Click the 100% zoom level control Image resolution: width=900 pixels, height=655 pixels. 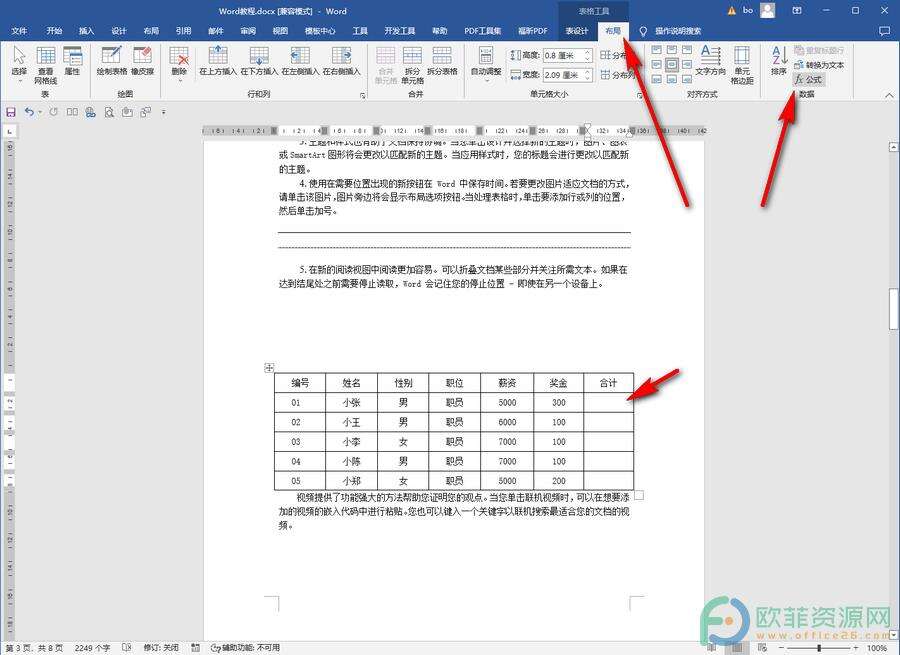[x=876, y=647]
